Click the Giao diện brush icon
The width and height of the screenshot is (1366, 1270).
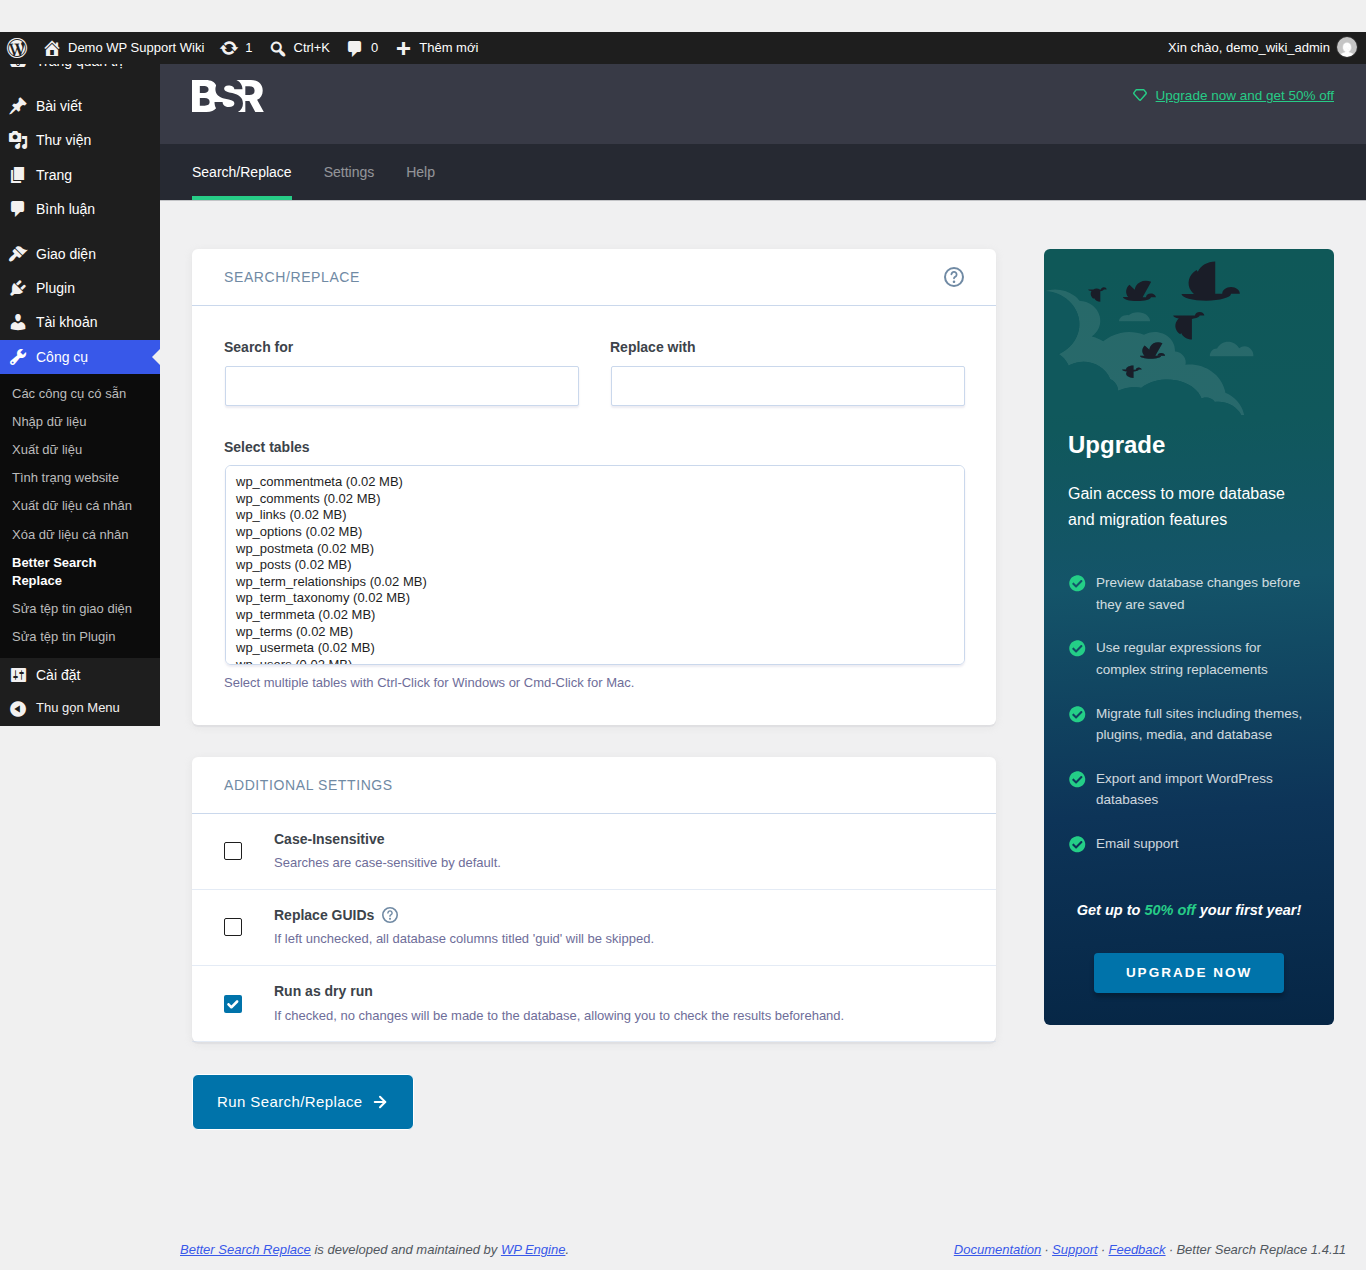pyautogui.click(x=18, y=254)
